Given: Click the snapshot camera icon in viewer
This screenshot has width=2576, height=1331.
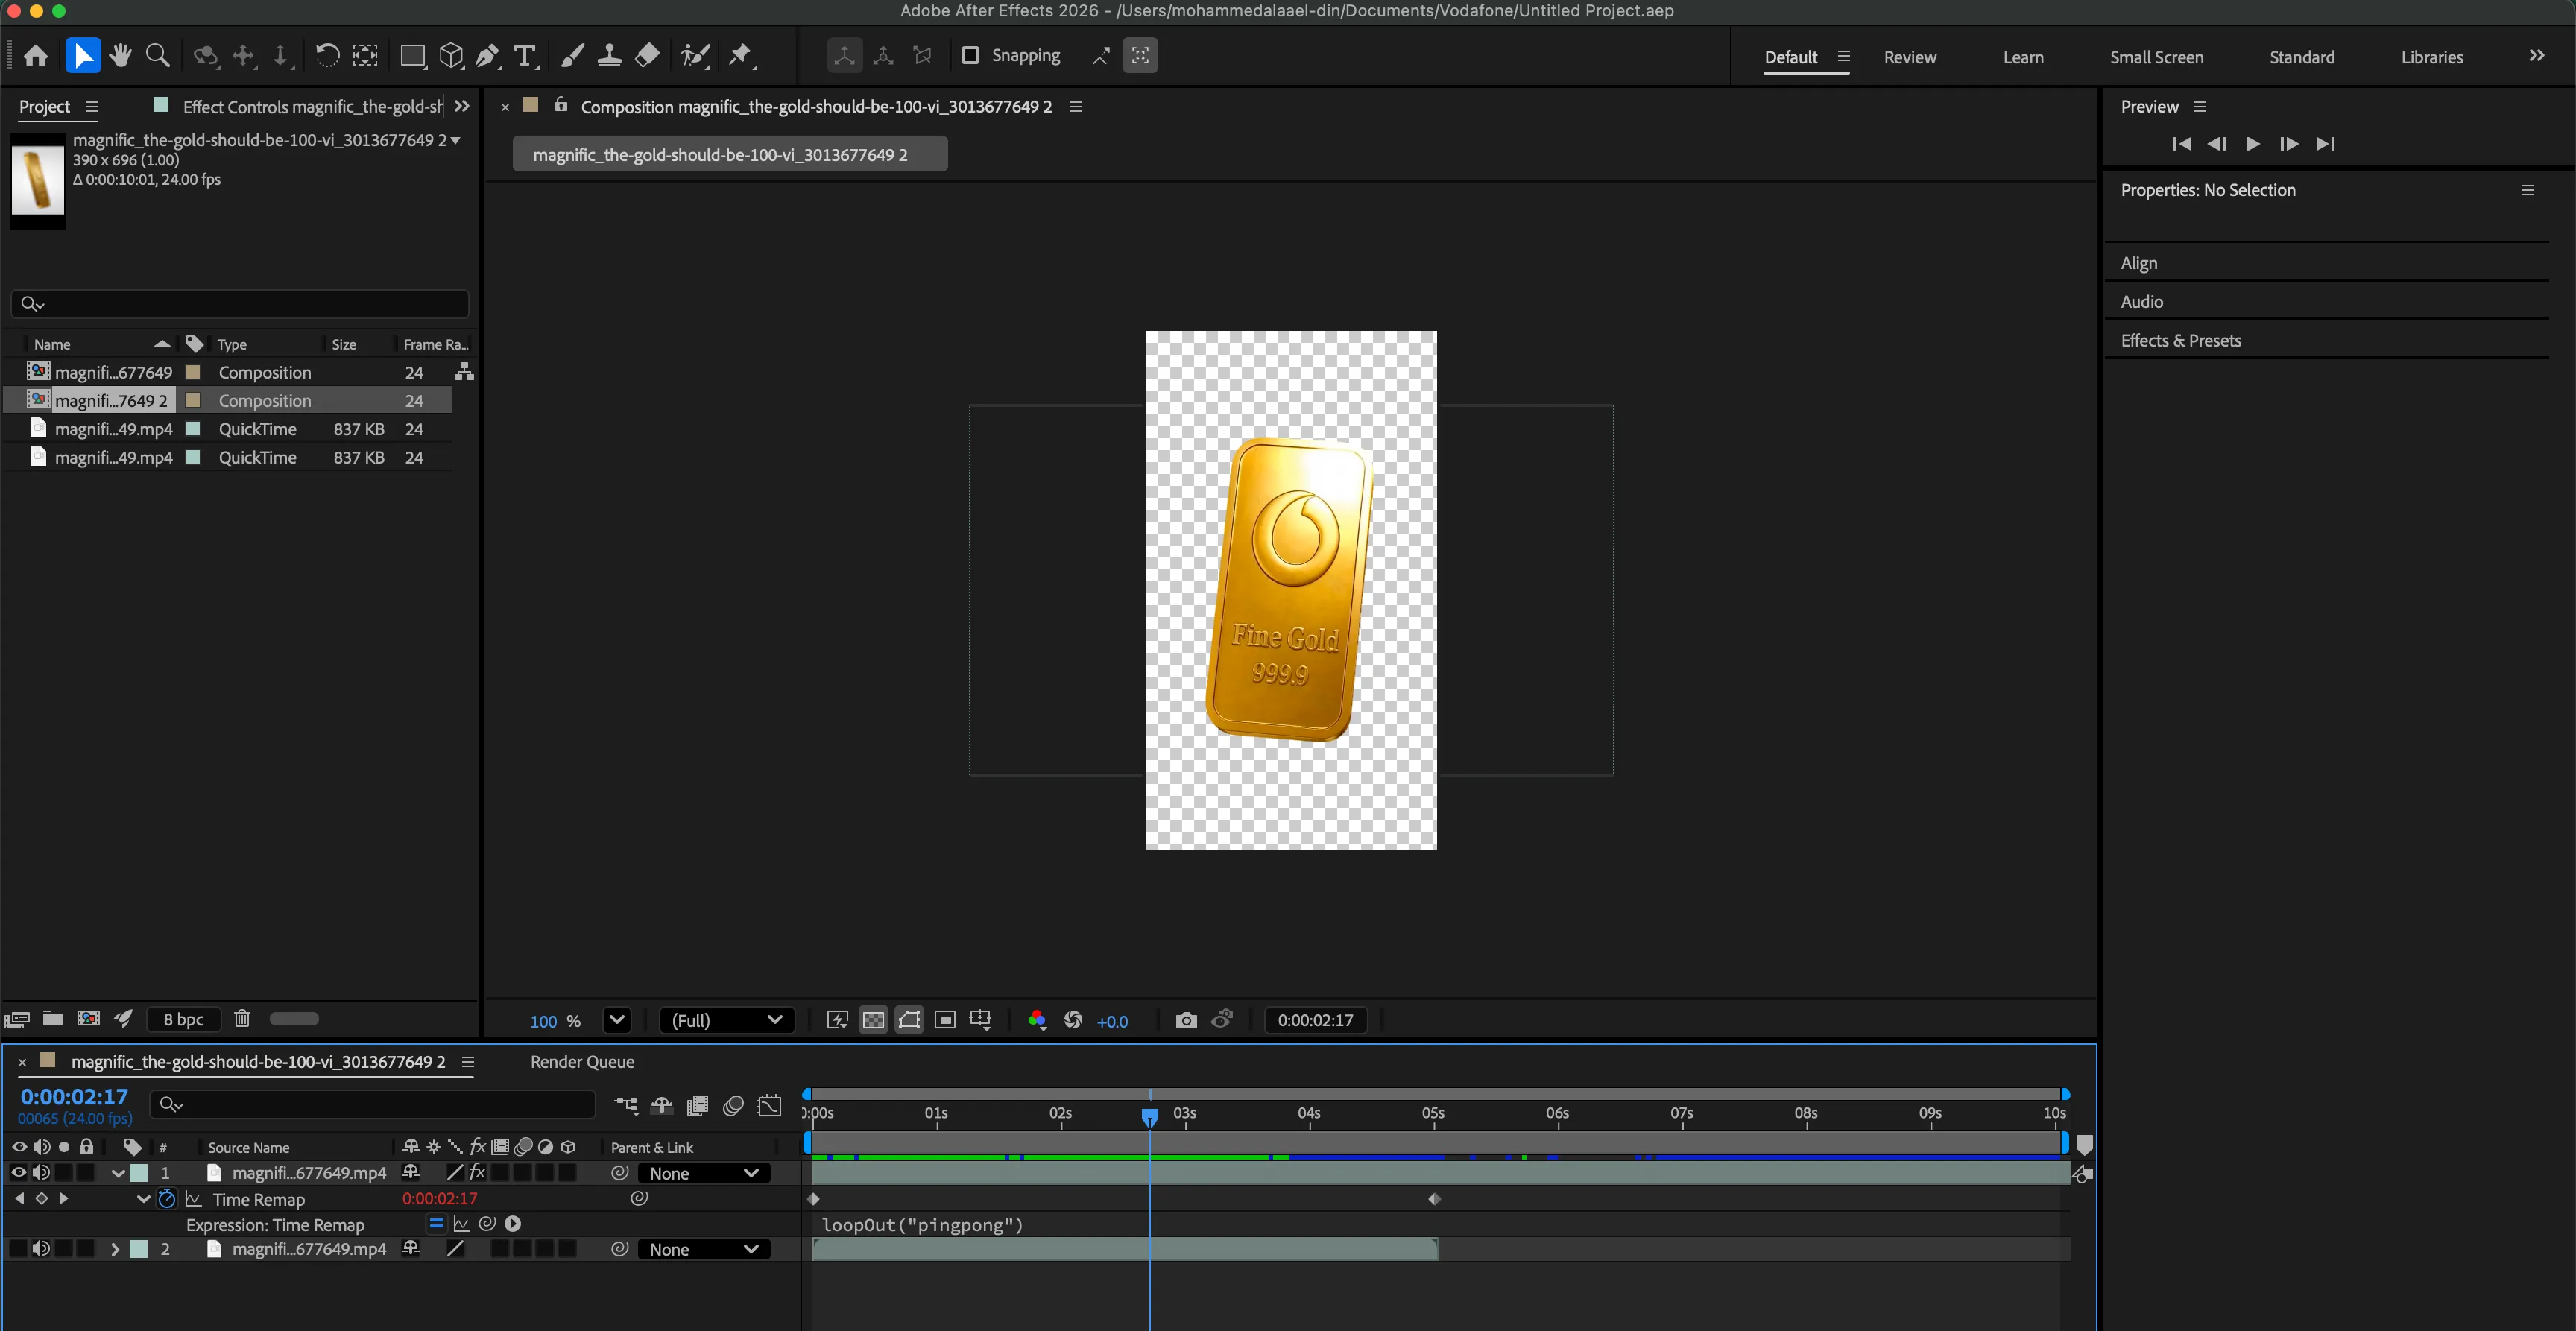Looking at the screenshot, I should click(x=1186, y=1020).
